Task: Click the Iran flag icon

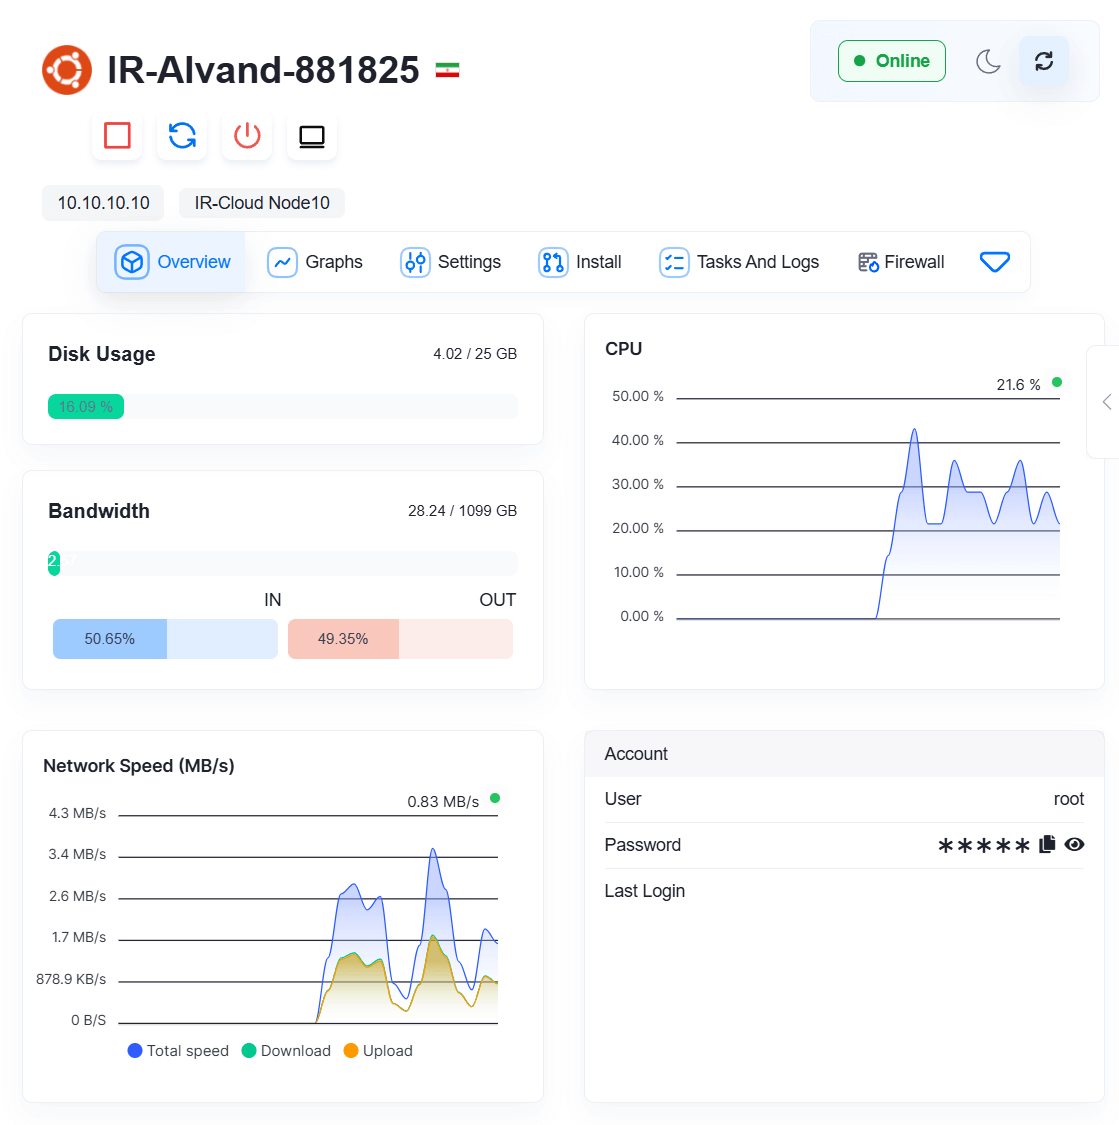Action: 447,70
